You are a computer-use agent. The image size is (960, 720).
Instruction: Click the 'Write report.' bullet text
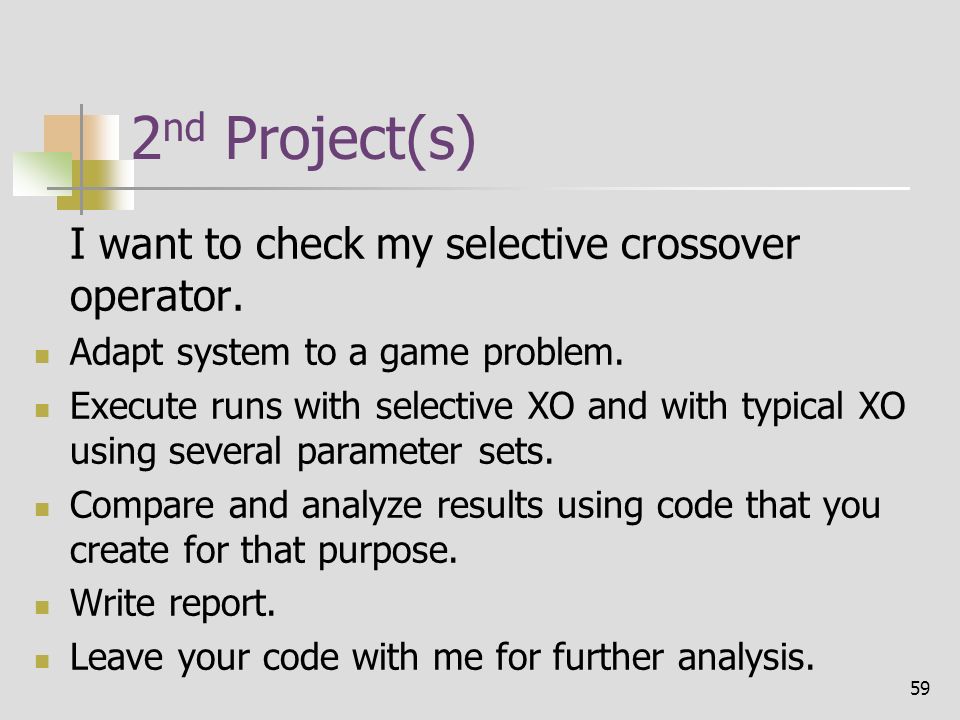pyautogui.click(x=173, y=604)
